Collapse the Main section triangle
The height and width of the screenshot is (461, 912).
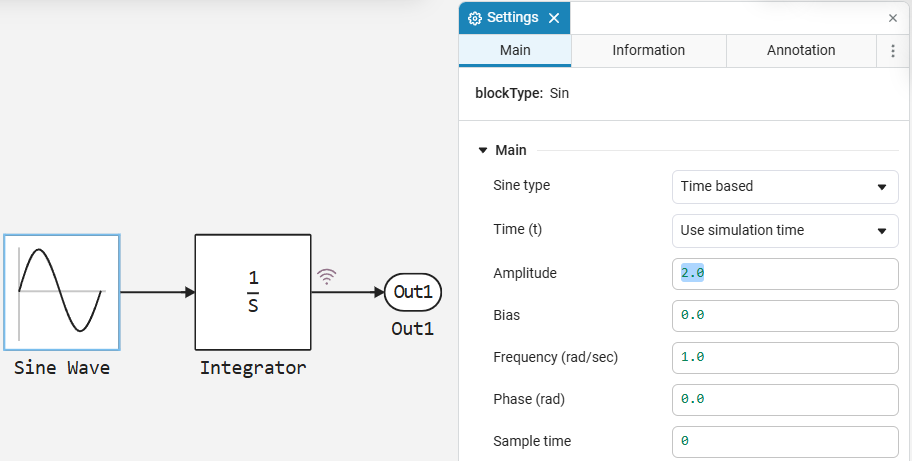coord(482,151)
